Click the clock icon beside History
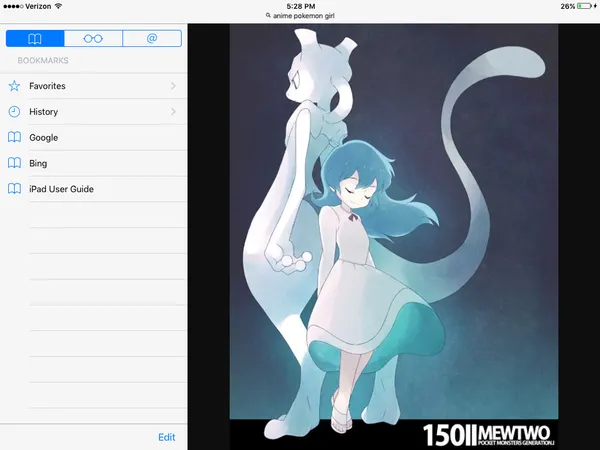The width and height of the screenshot is (600, 450). coord(14,112)
